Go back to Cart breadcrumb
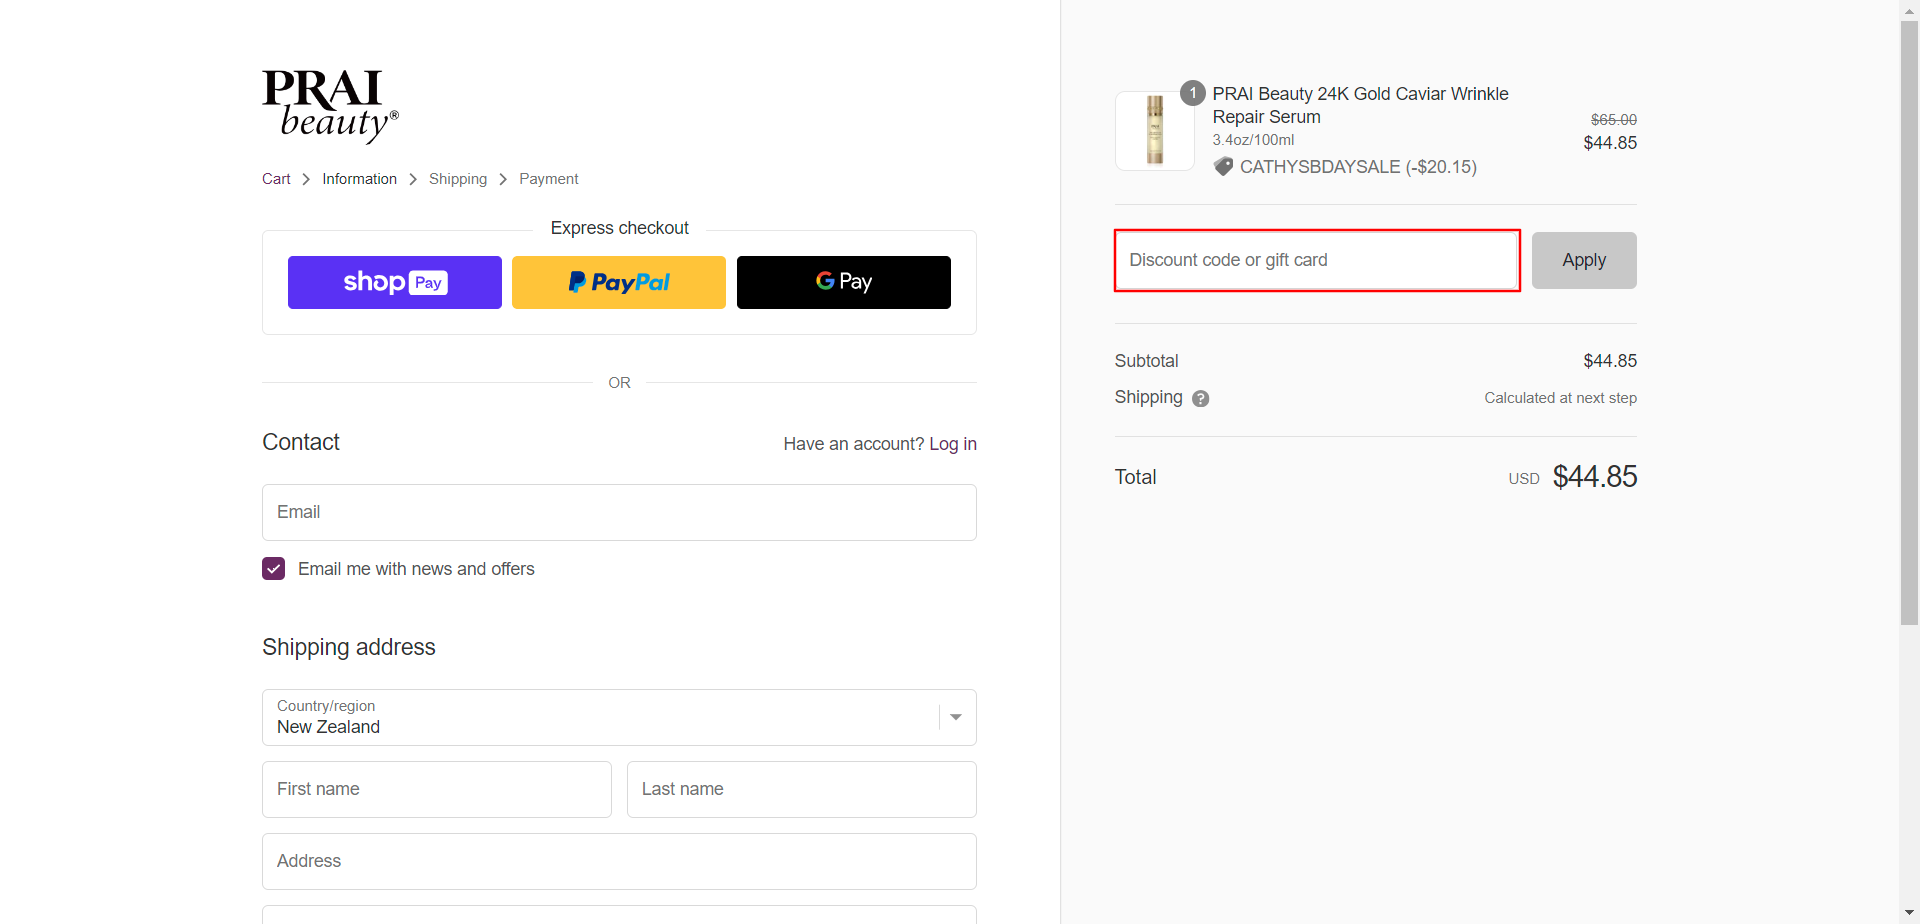Viewport: 1920px width, 924px height. (x=276, y=179)
